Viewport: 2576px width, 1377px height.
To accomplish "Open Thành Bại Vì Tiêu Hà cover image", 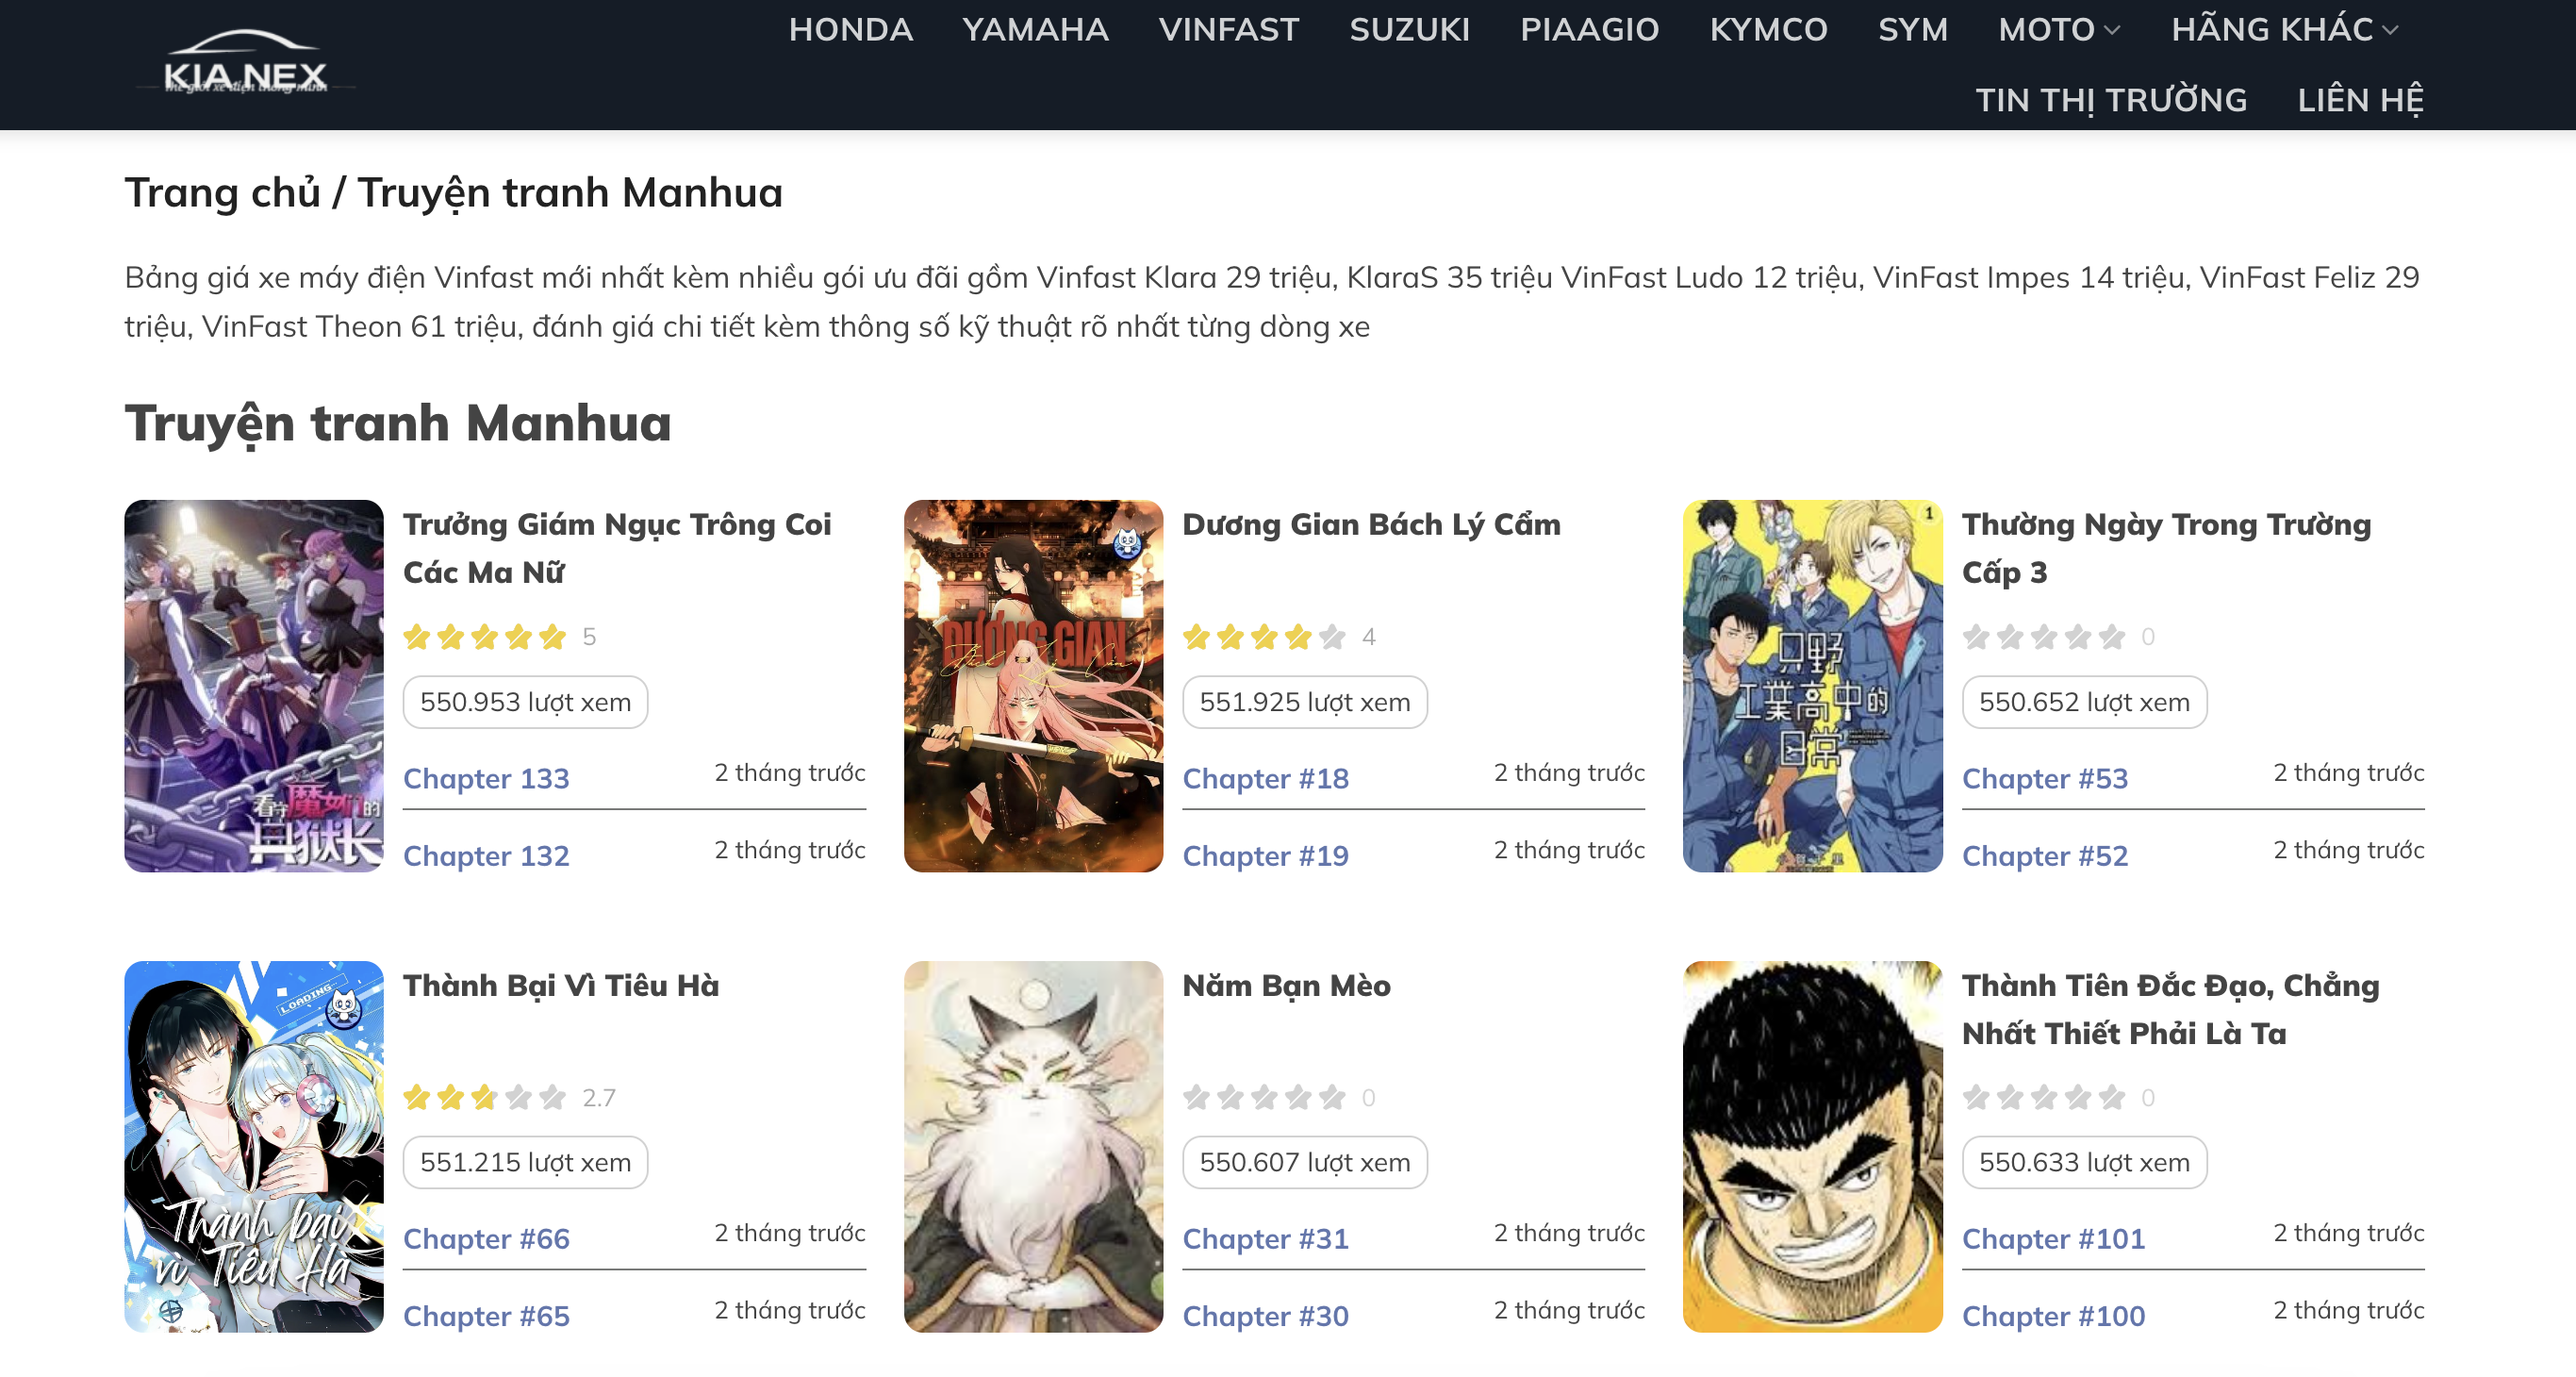I will [x=254, y=1147].
